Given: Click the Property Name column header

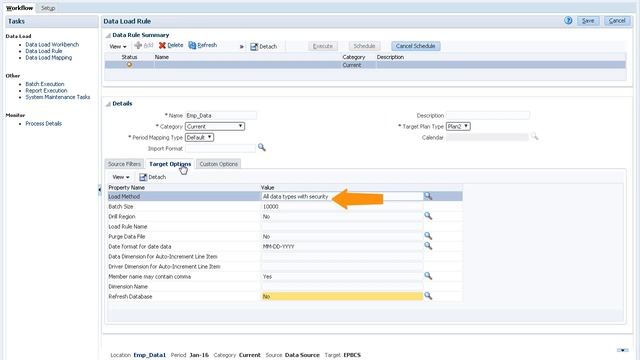Looking at the screenshot, I should [x=127, y=187].
